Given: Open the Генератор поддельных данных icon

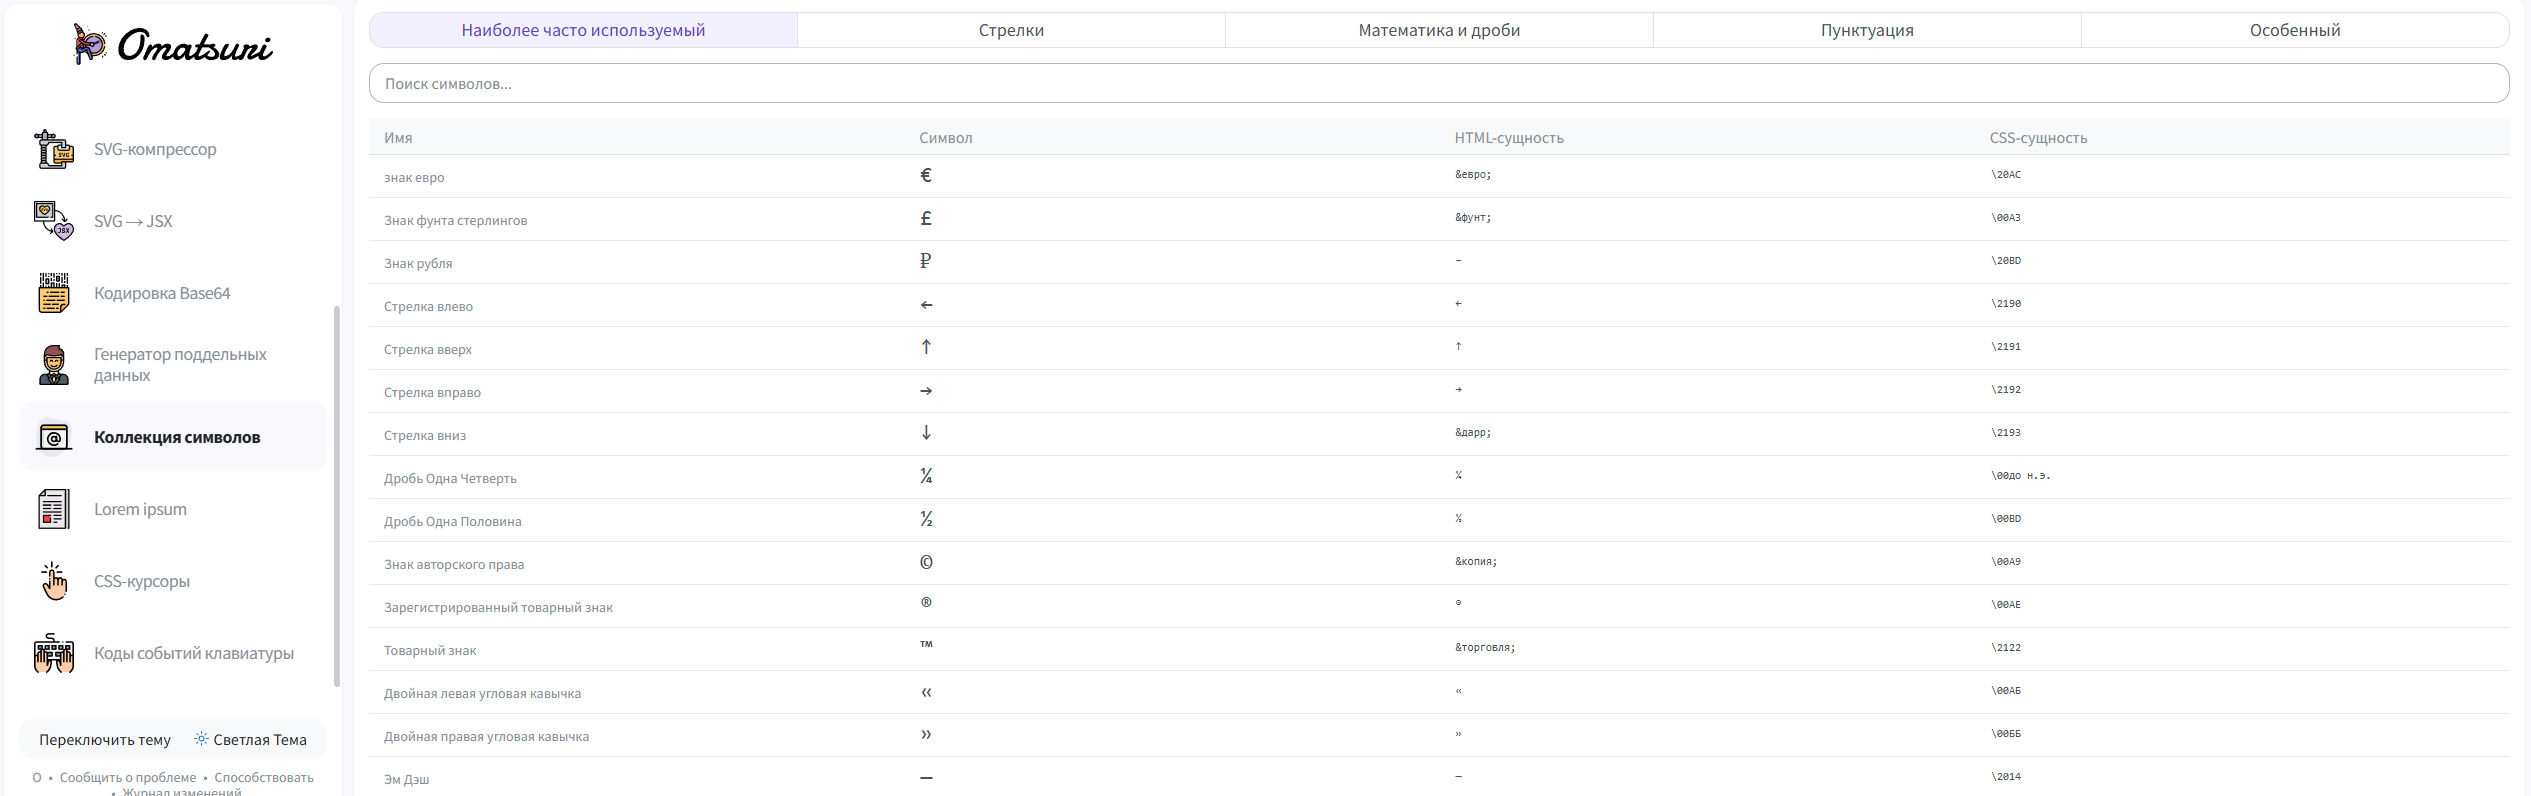Looking at the screenshot, I should coord(54,365).
